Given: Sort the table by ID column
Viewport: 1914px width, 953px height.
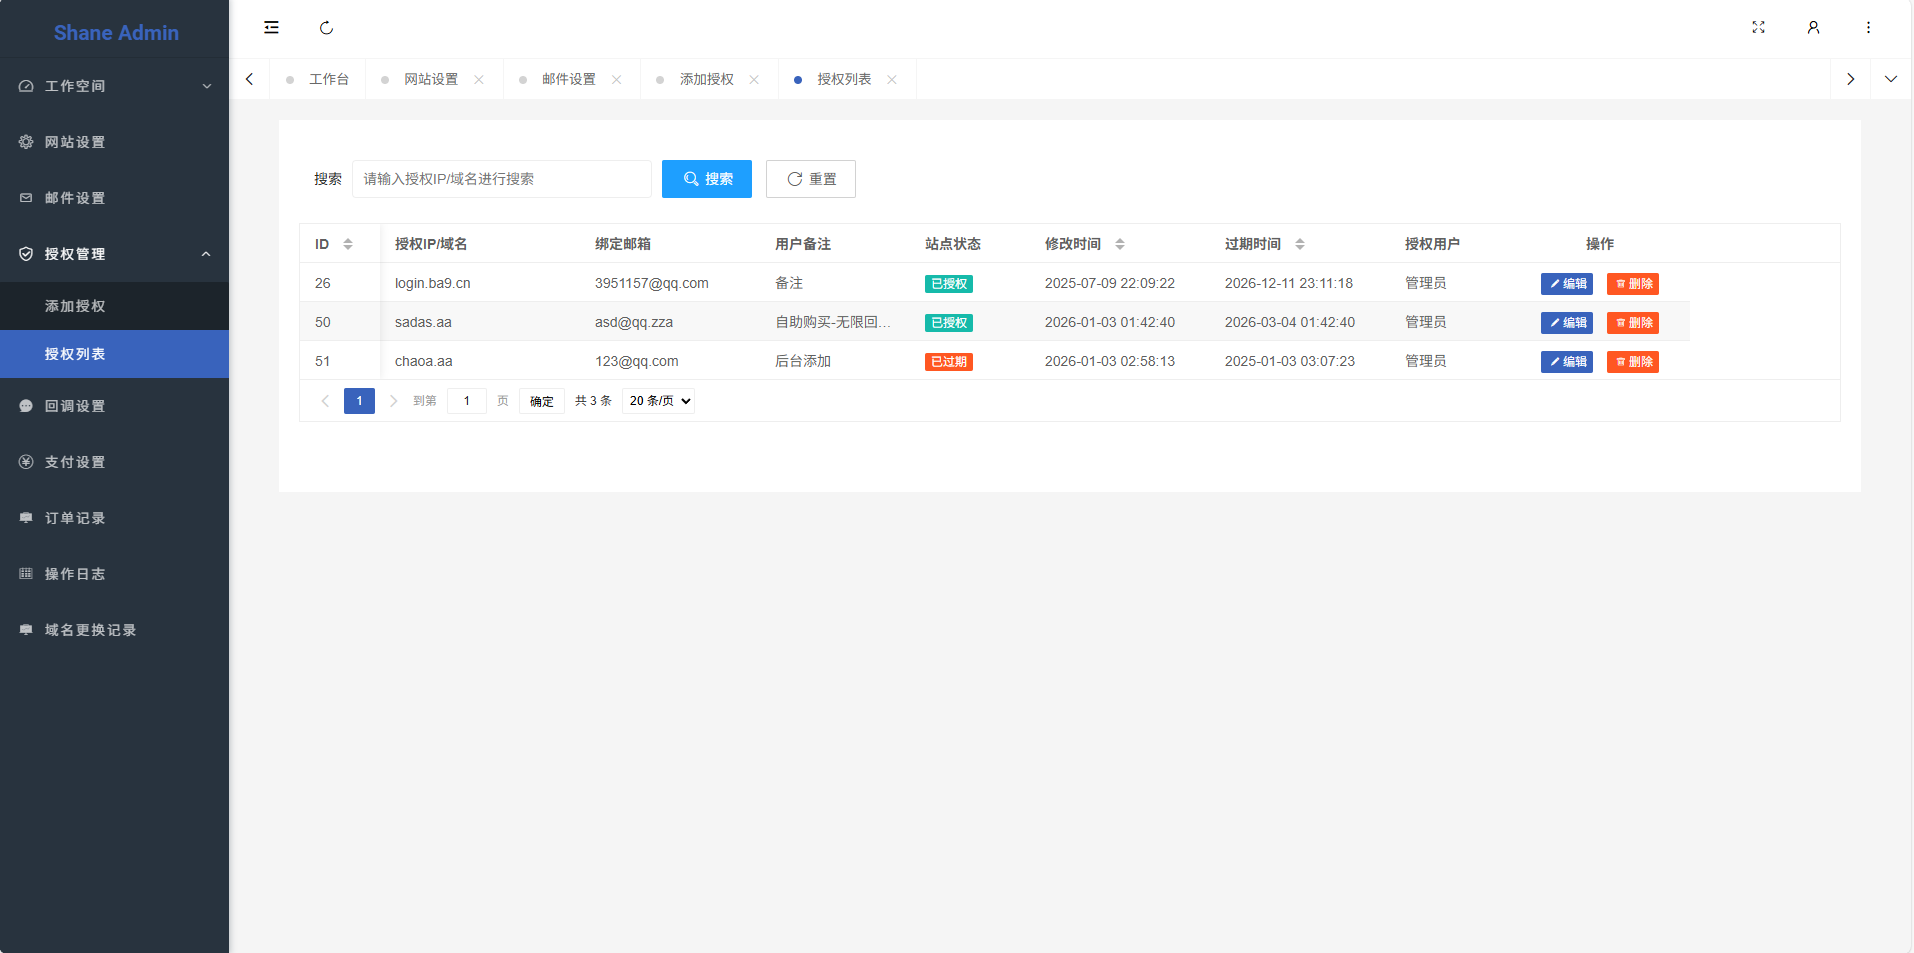Looking at the screenshot, I should (348, 244).
